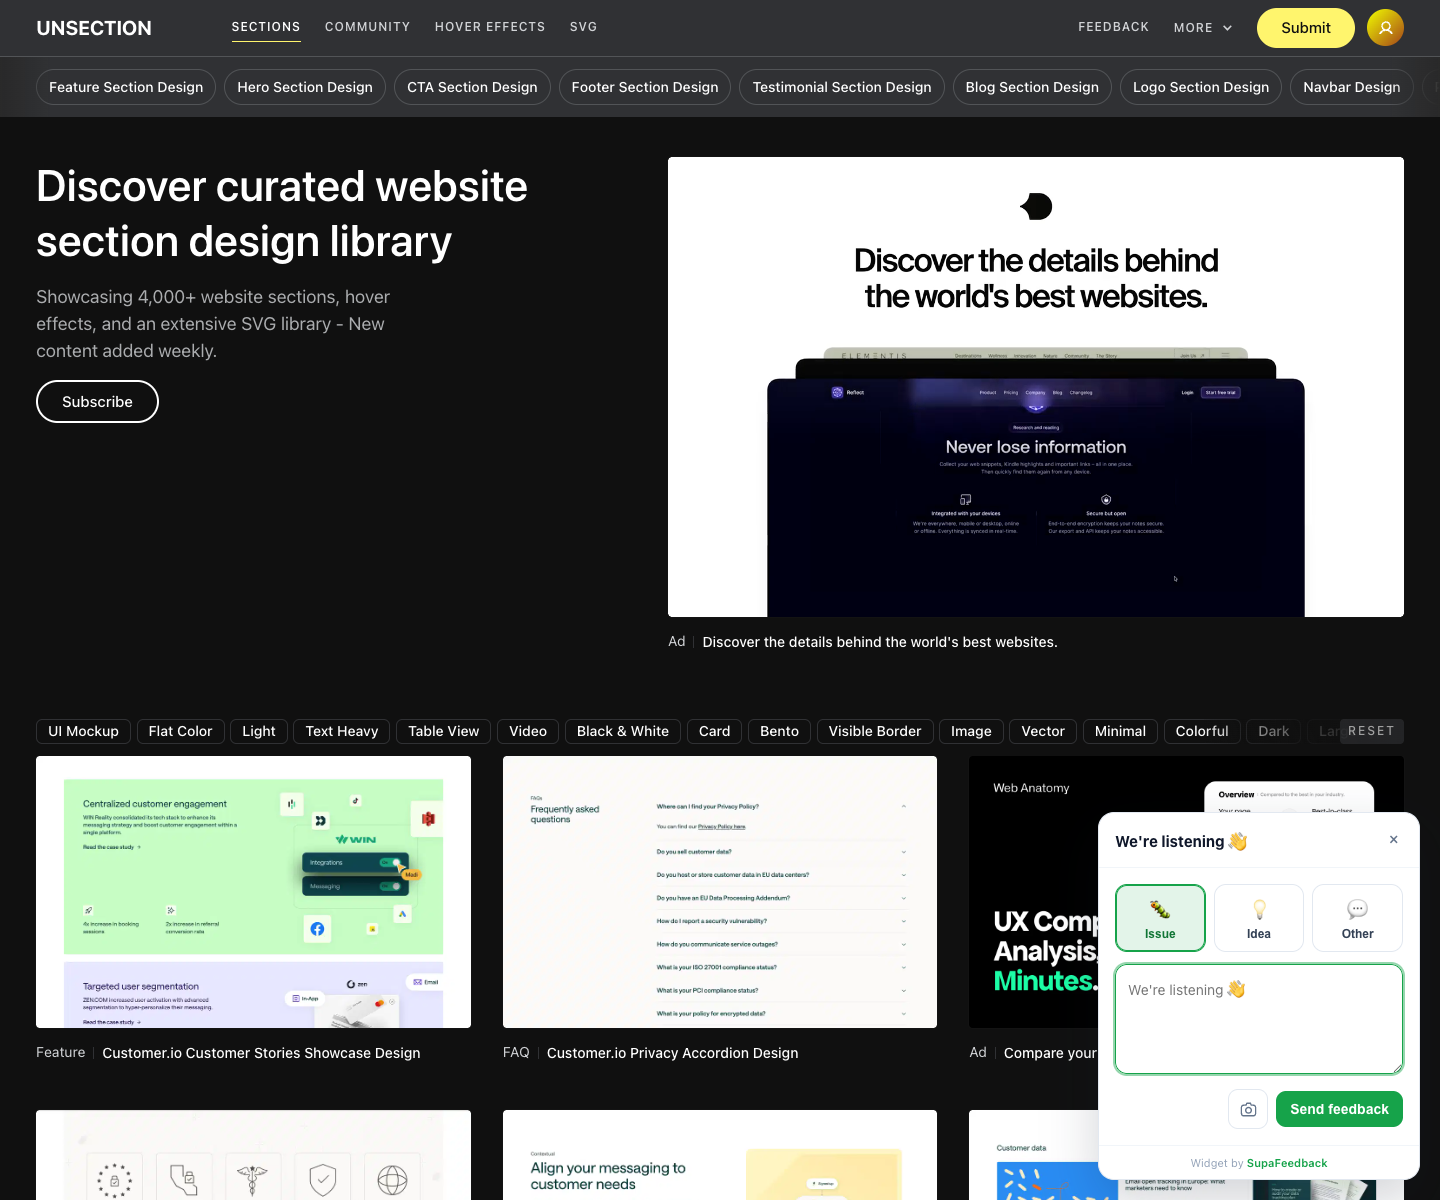
Task: Toggle the Image filter tag
Action: point(971,731)
